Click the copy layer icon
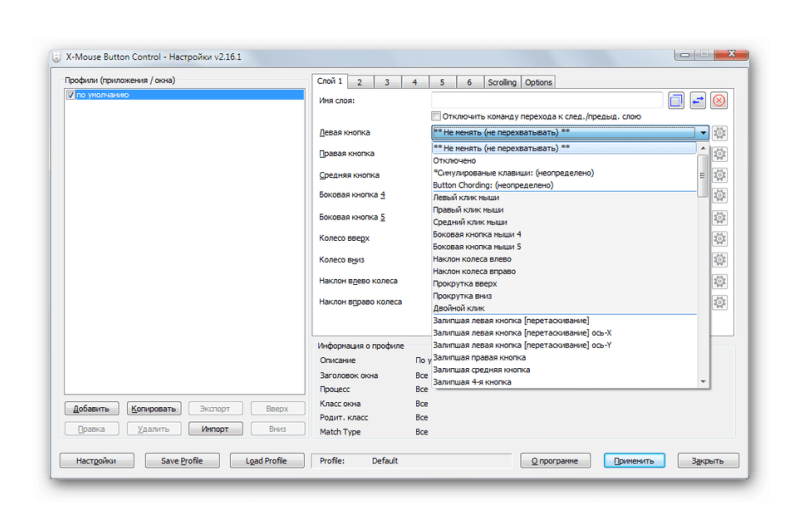Viewport: 800px width, 530px height. (x=676, y=100)
